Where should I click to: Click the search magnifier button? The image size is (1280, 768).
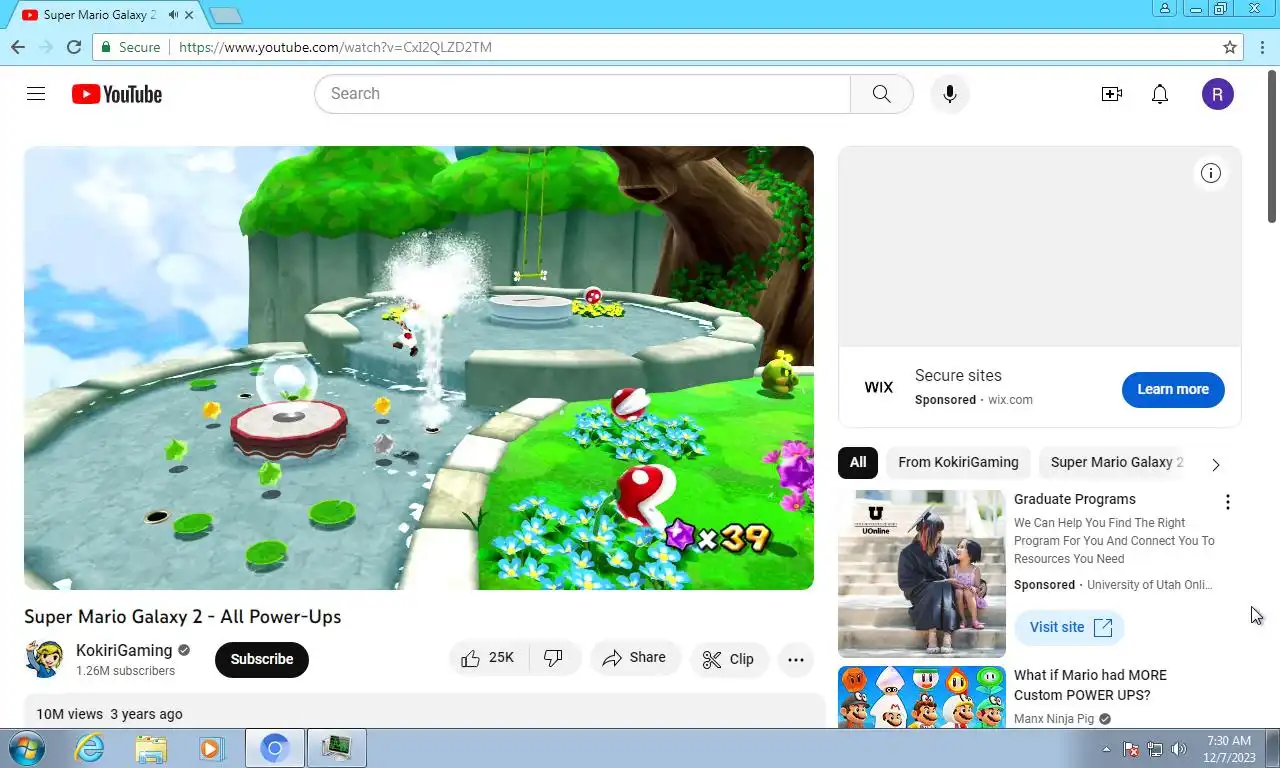881,94
